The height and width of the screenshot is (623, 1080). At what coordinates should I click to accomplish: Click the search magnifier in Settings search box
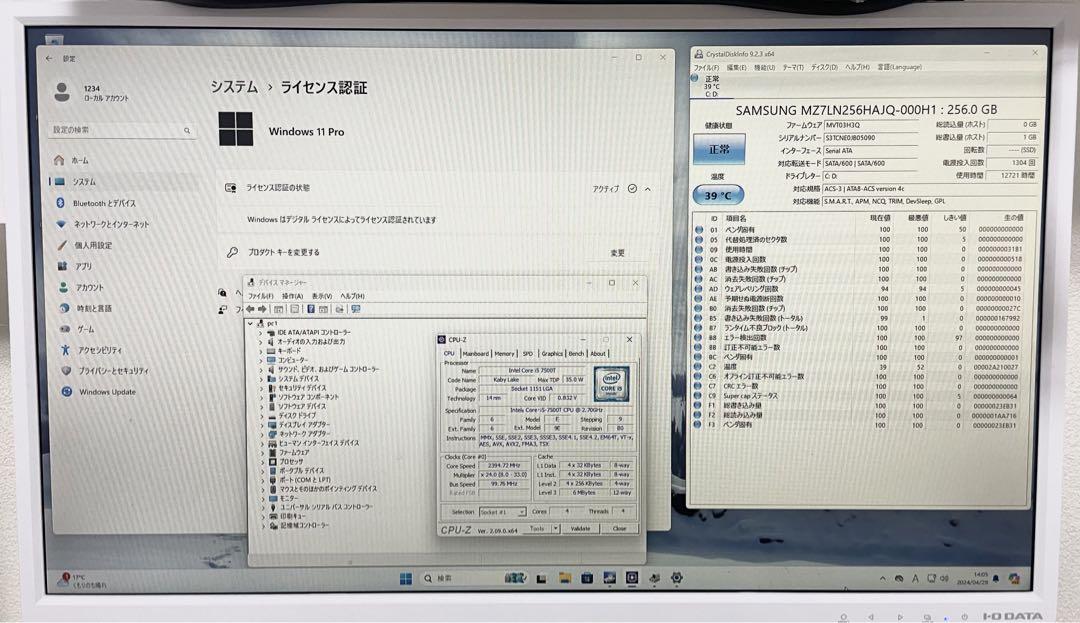[x=187, y=130]
